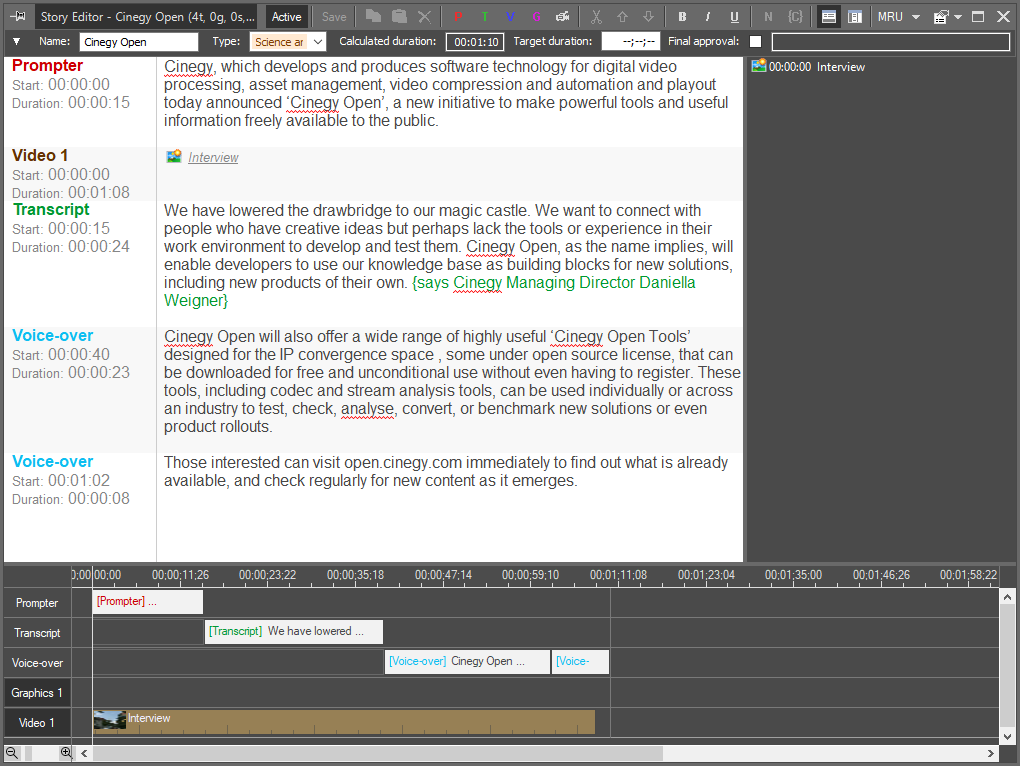This screenshot has height=766, width=1020.
Task: Click the Prompter heading in the script
Action: coord(47,66)
